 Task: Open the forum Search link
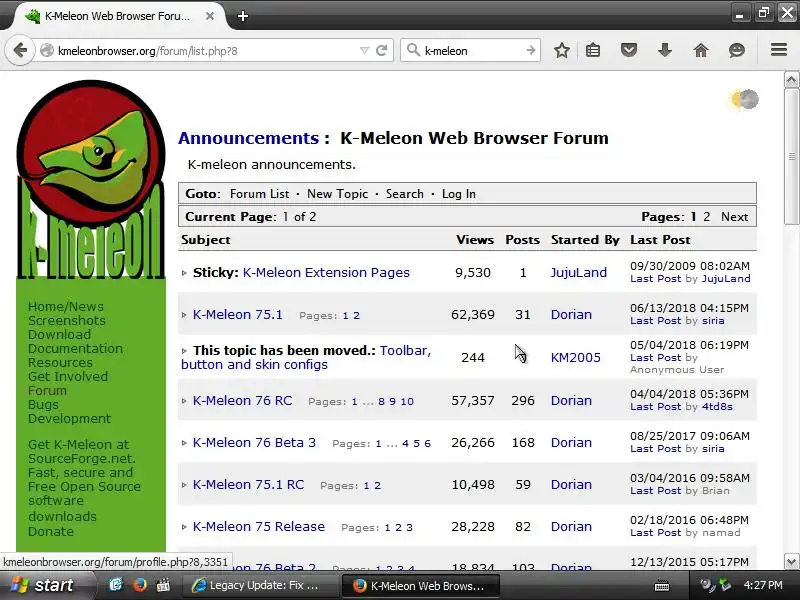point(405,194)
